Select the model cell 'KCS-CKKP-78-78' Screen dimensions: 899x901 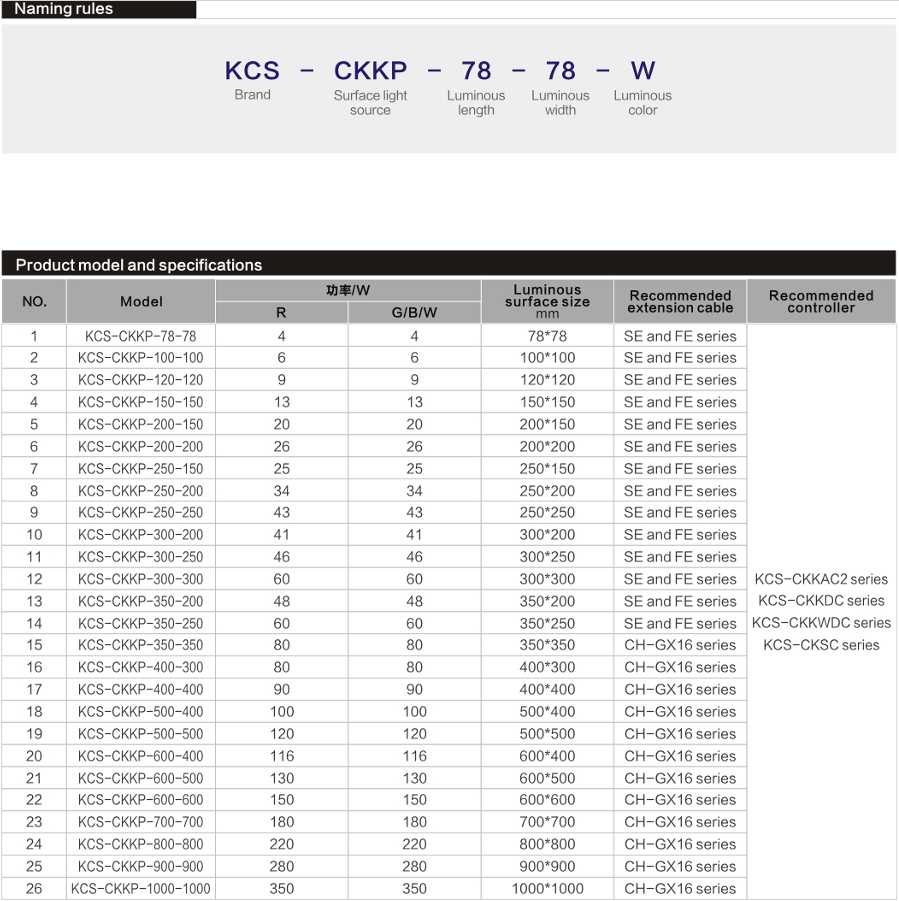tap(141, 336)
